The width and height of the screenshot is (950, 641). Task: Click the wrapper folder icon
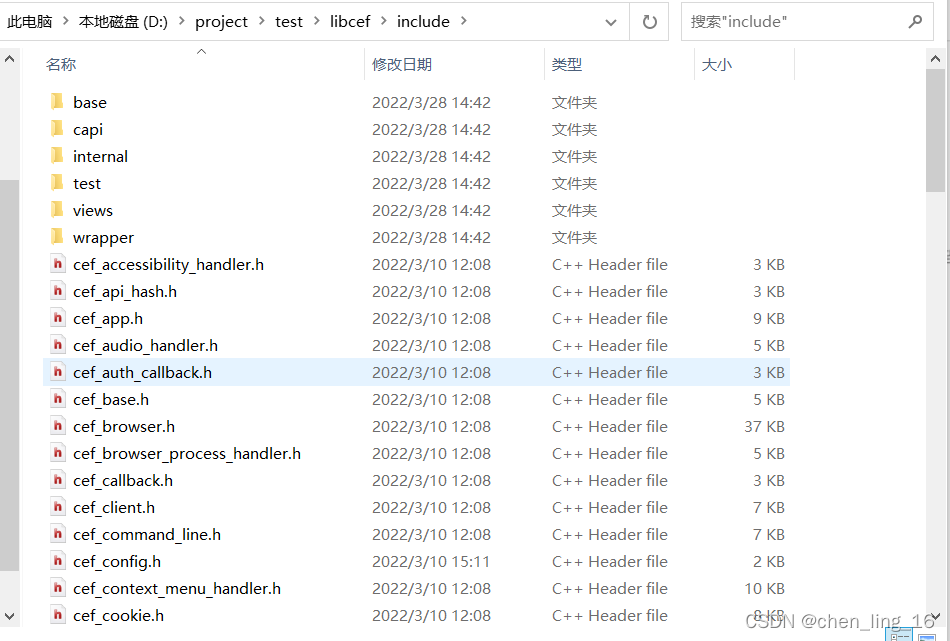pyautogui.click(x=57, y=237)
